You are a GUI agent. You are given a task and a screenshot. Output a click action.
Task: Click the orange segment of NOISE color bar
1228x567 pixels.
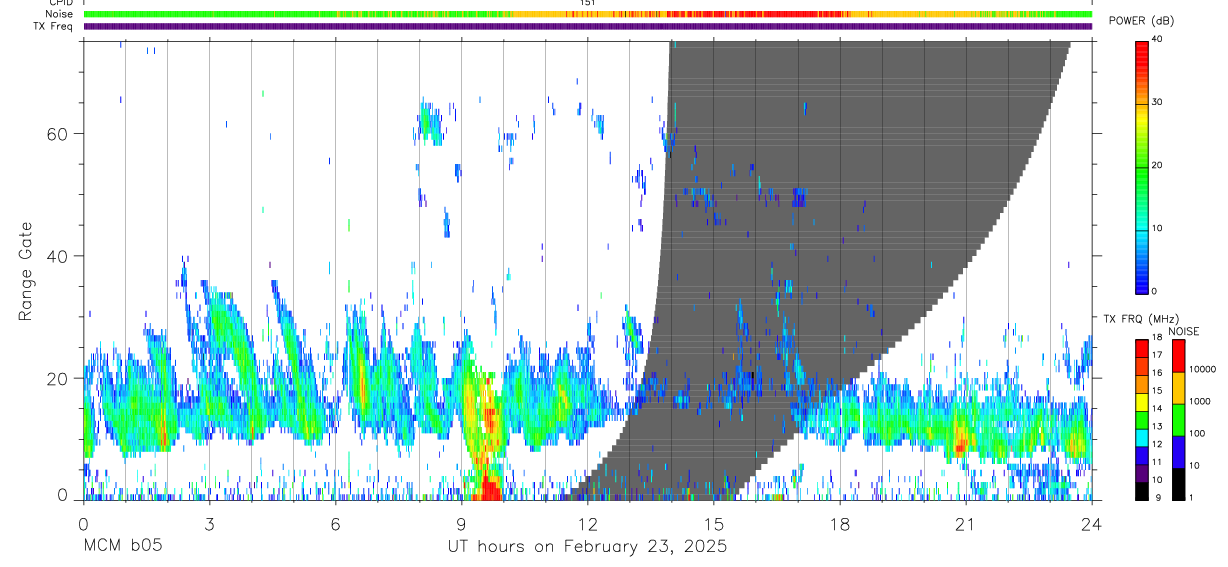1179,387
